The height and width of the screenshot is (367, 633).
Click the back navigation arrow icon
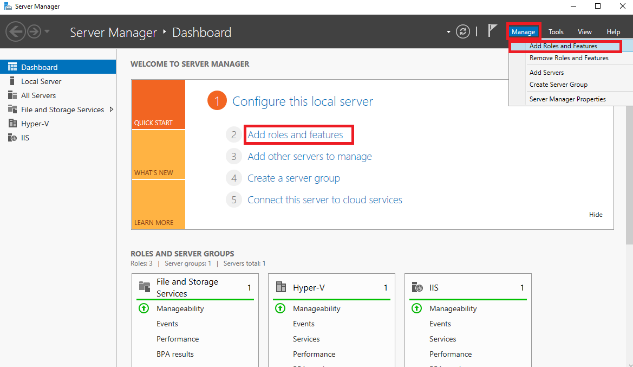(15, 31)
